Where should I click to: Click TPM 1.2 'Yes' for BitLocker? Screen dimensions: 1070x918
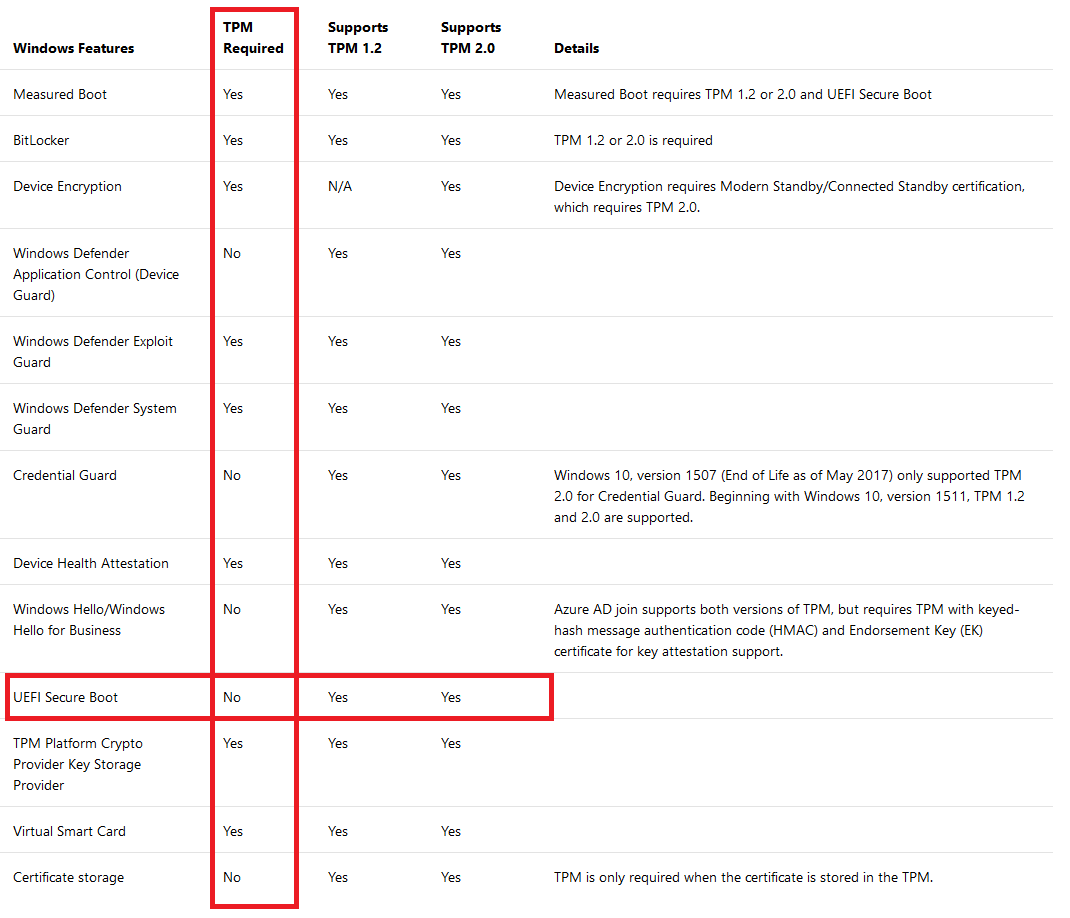tap(338, 140)
